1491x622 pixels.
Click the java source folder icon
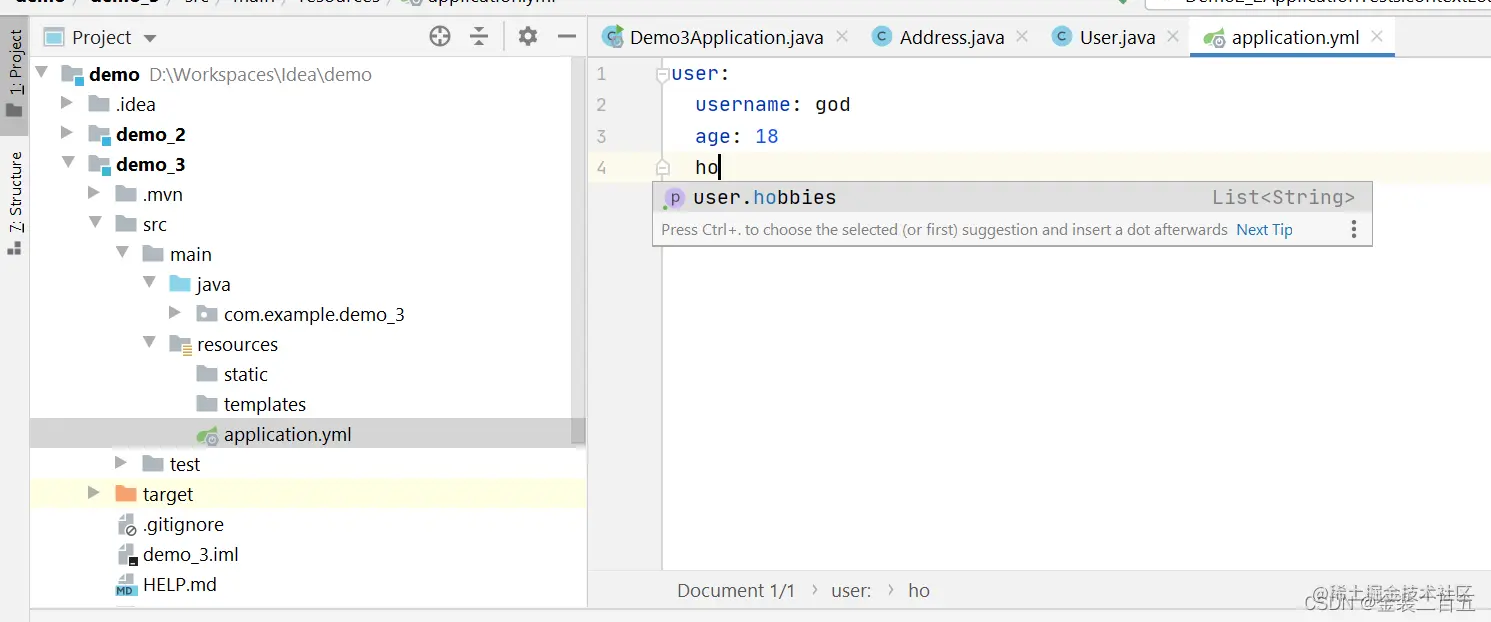(180, 284)
